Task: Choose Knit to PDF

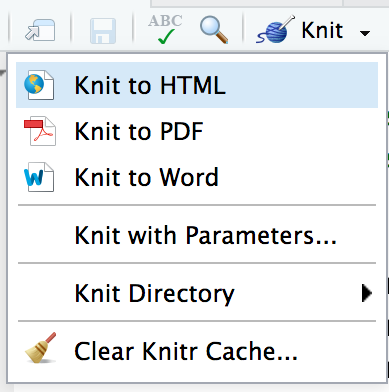Action: point(197,131)
